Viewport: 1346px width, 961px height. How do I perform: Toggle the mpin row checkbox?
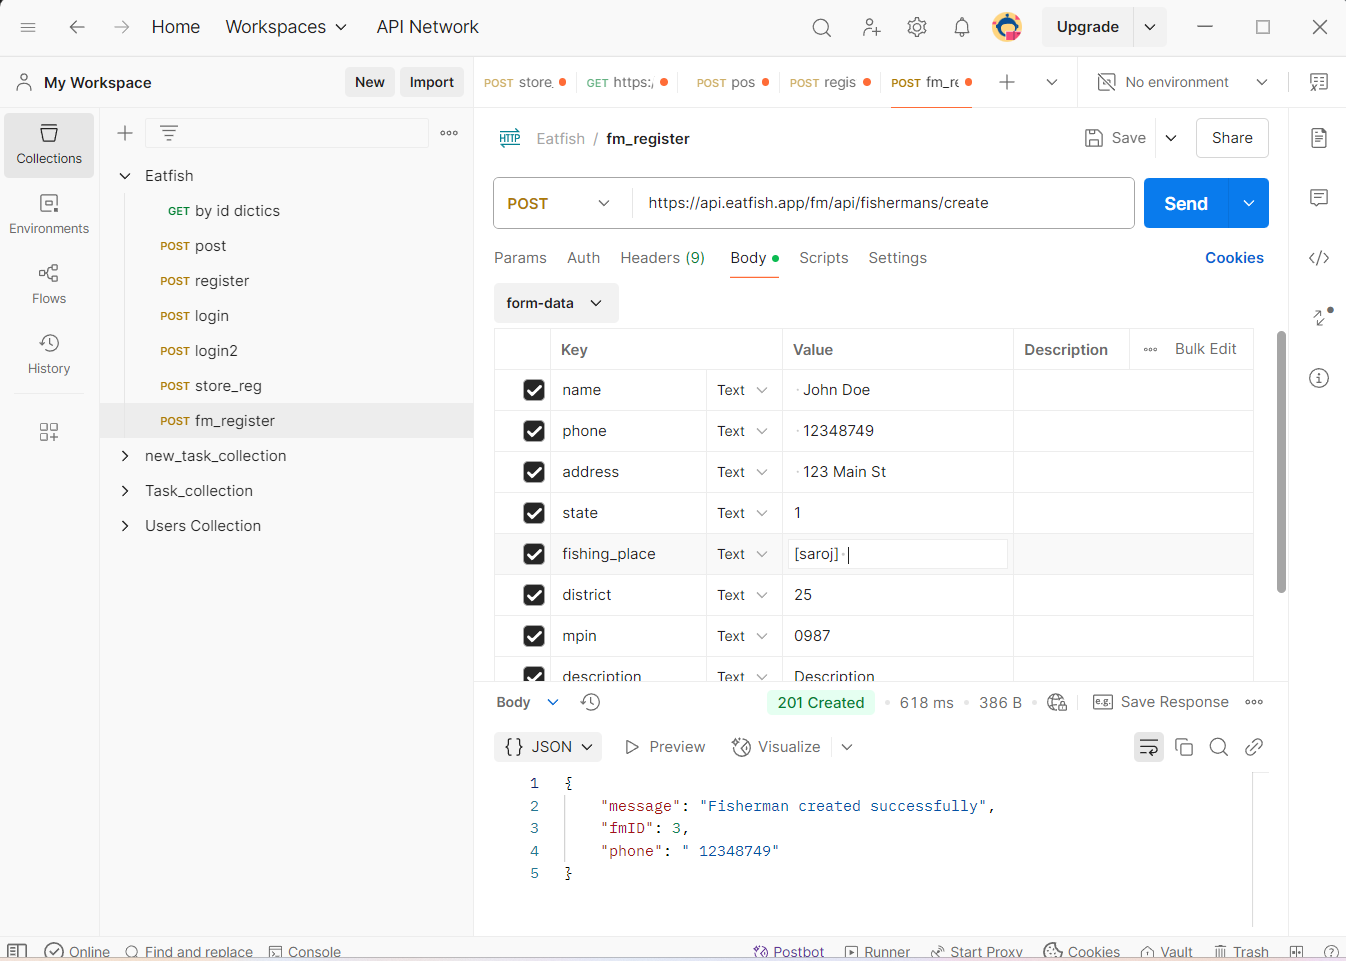(534, 636)
